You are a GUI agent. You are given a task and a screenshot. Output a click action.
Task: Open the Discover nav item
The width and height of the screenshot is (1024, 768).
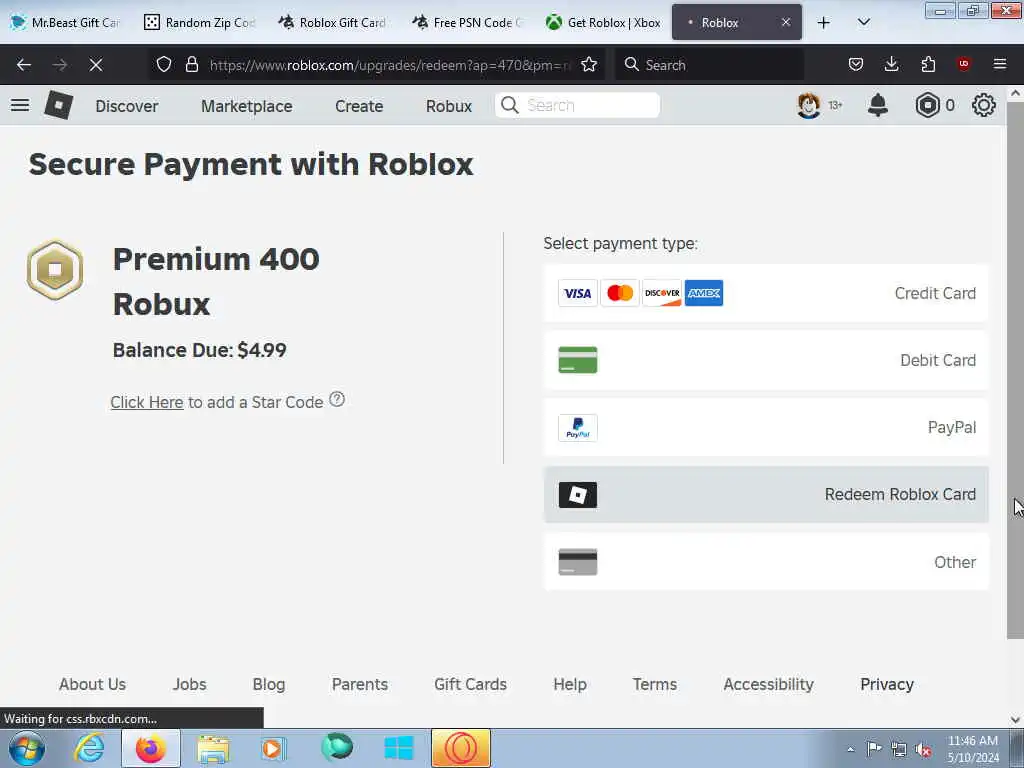127,106
